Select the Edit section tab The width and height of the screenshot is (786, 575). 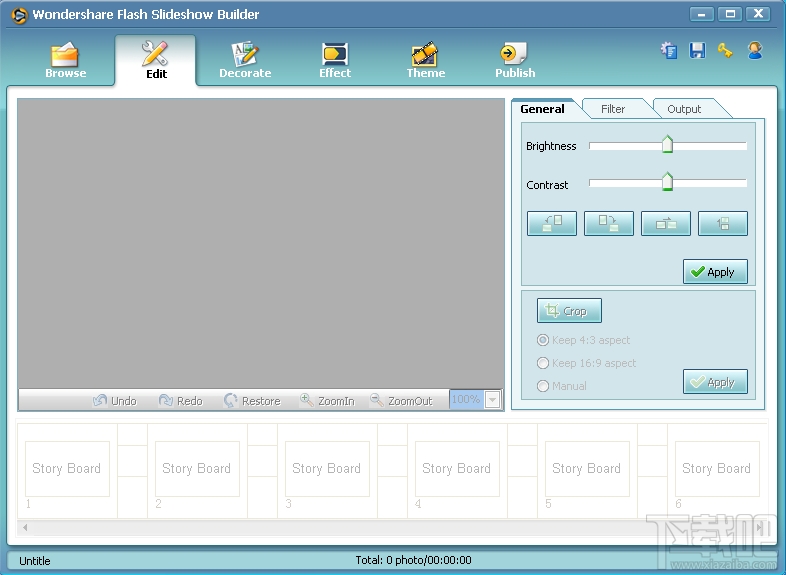coord(155,61)
